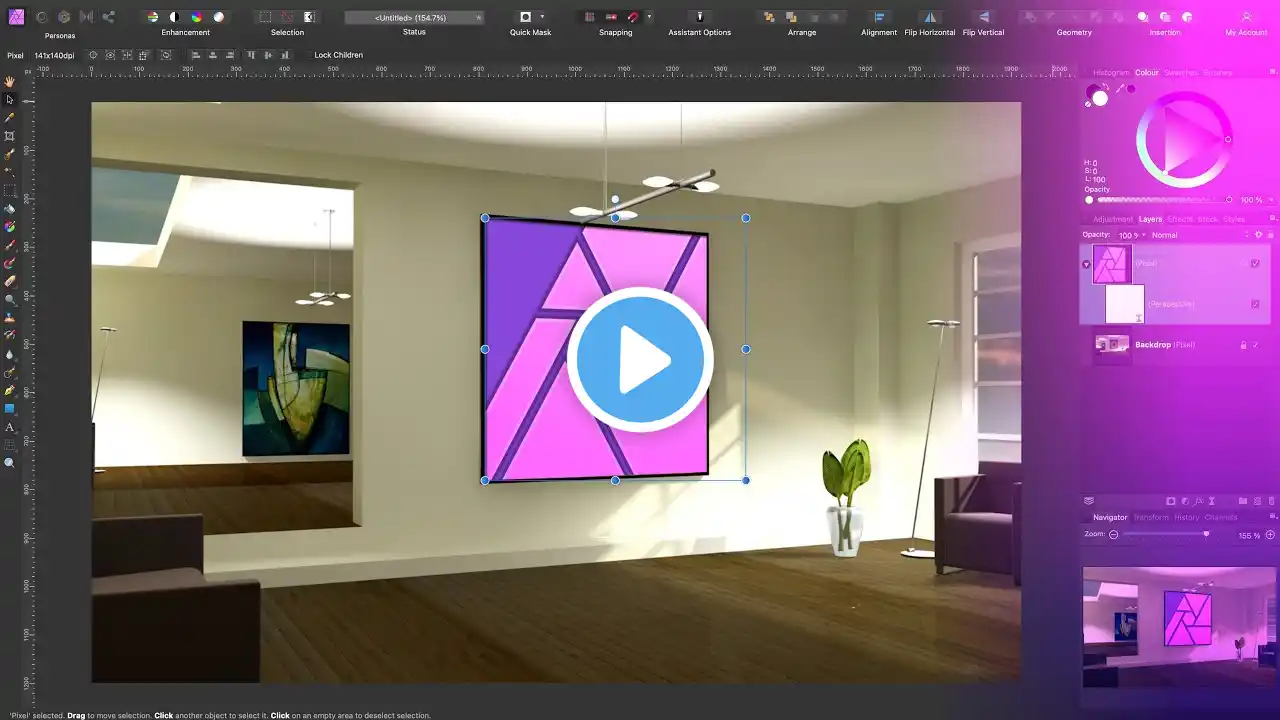Switch to the Colour tab
Image resolution: width=1280 pixels, height=720 pixels.
click(1146, 73)
